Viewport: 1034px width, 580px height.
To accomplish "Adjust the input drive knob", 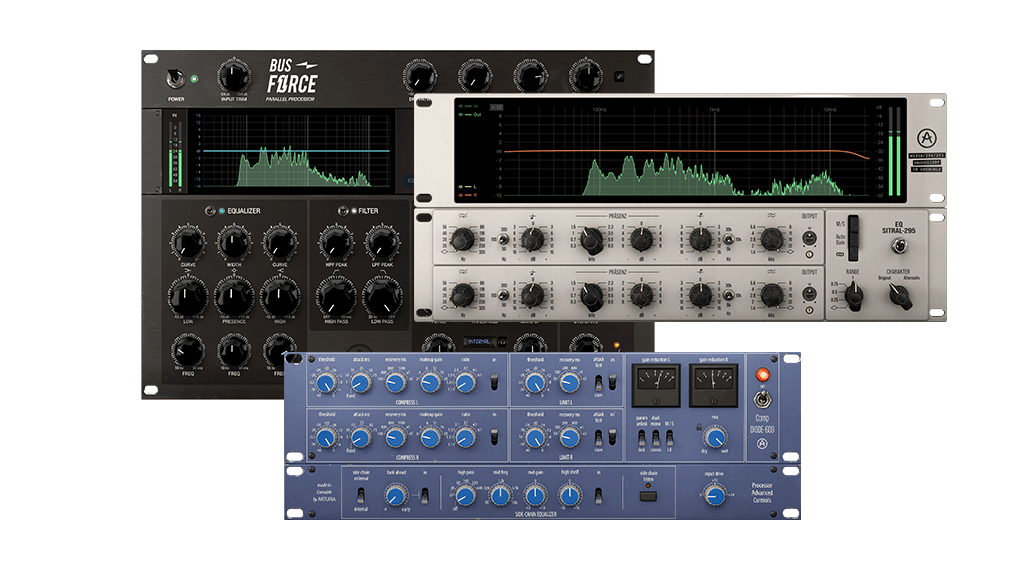I will [x=714, y=495].
